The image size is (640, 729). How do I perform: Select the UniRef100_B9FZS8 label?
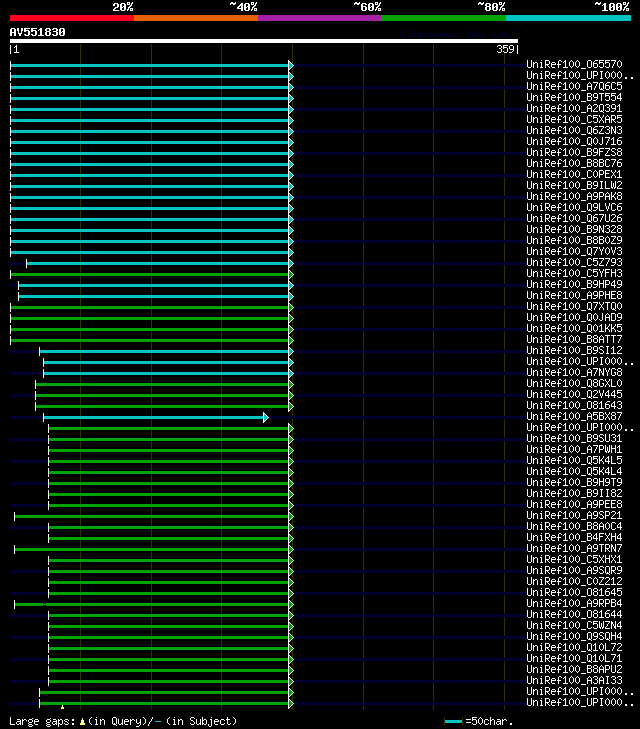(574, 152)
